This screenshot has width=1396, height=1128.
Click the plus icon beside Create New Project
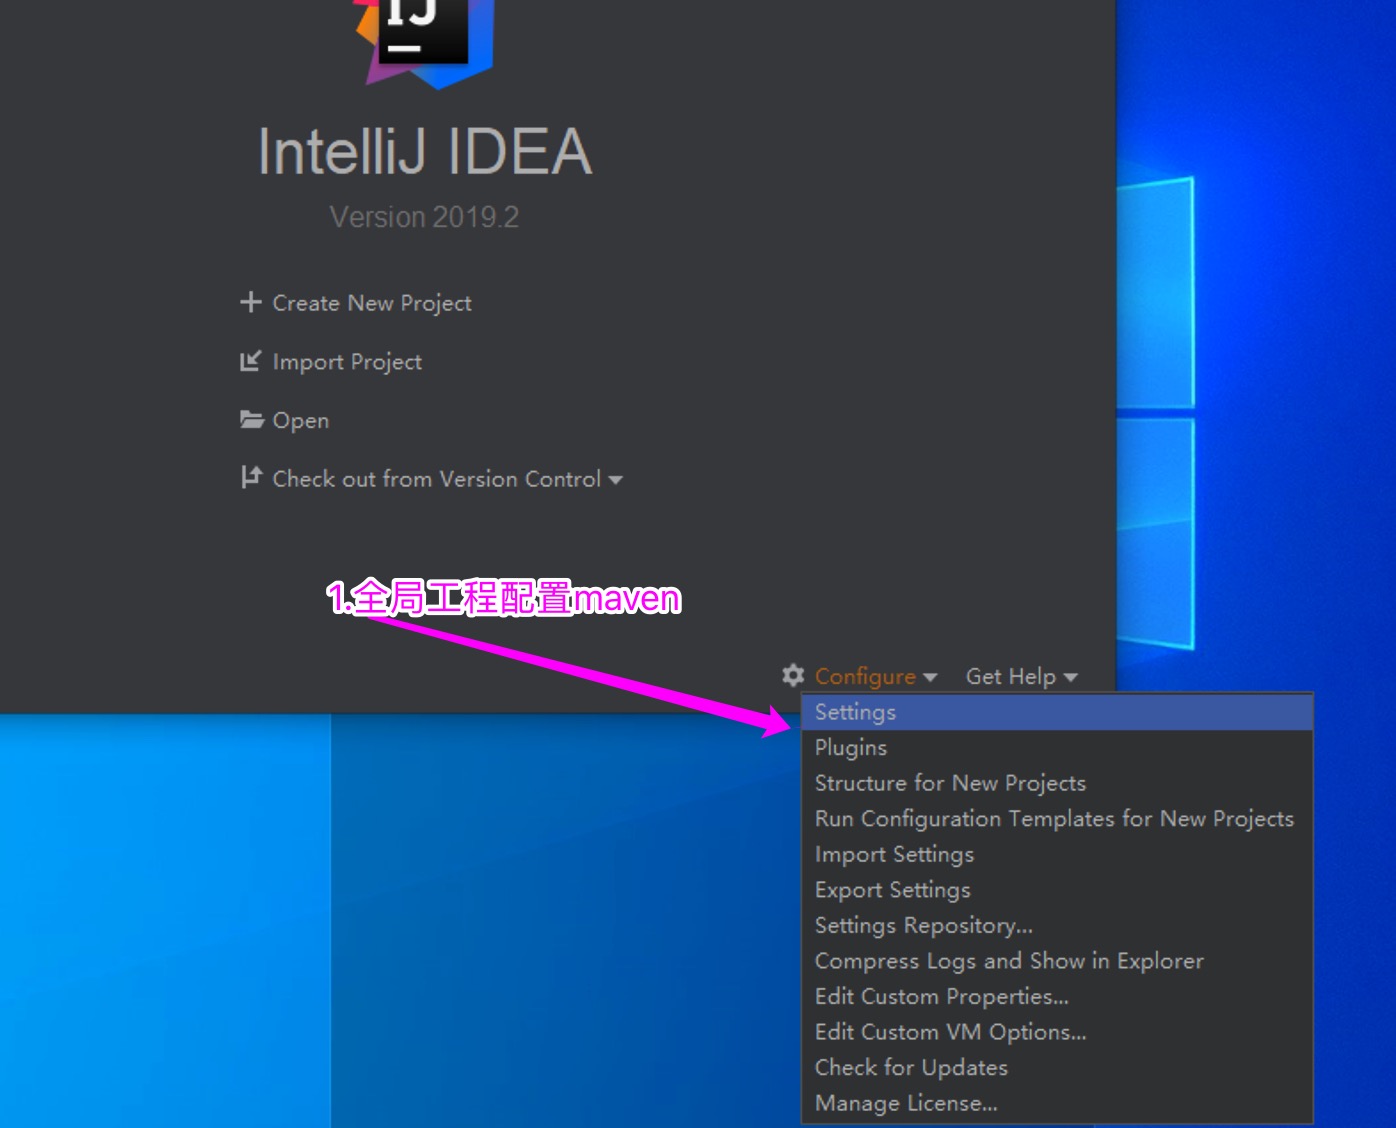[x=251, y=302]
